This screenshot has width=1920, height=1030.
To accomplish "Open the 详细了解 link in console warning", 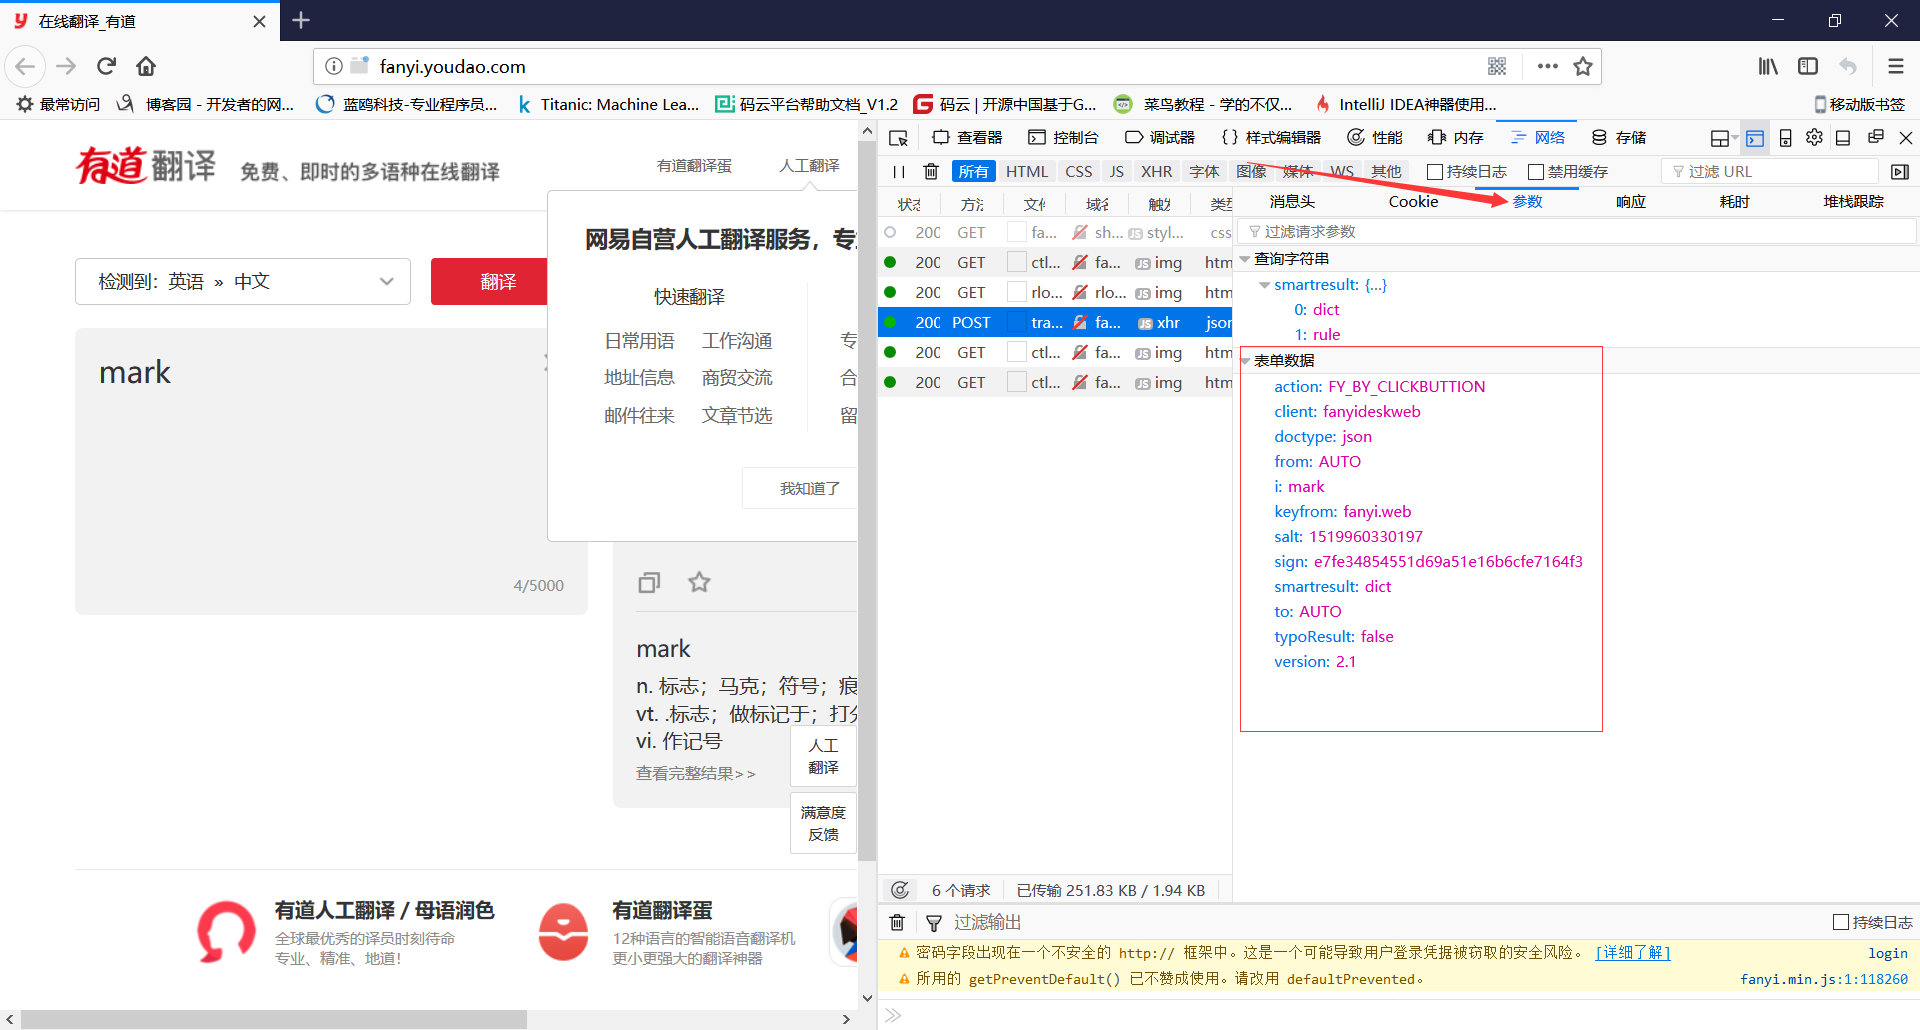I will tap(1632, 953).
